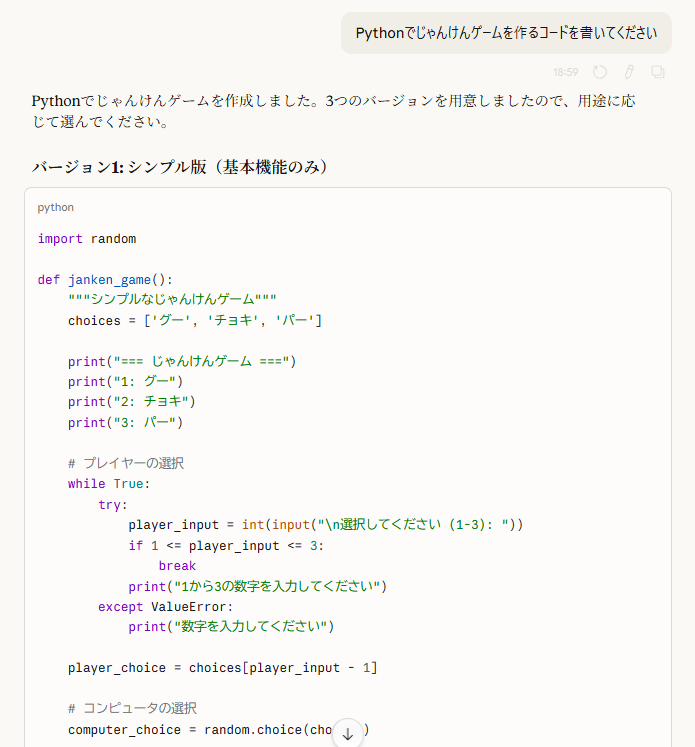Click the line "if 1 <= player_input <= 3:"

[x=226, y=545]
